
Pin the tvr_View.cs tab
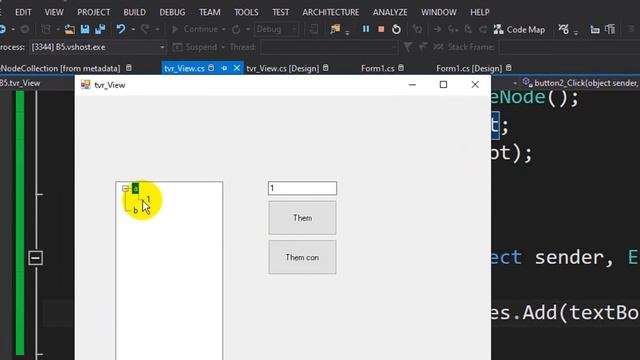click(224, 68)
